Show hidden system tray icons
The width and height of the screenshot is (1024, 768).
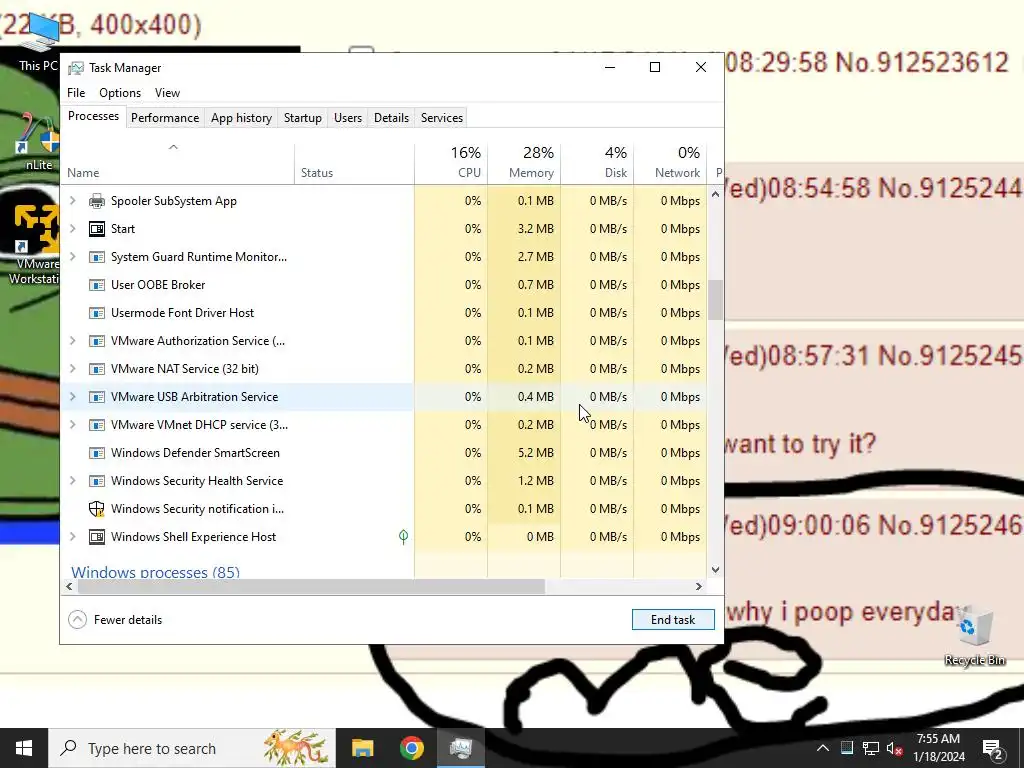pyautogui.click(x=823, y=748)
